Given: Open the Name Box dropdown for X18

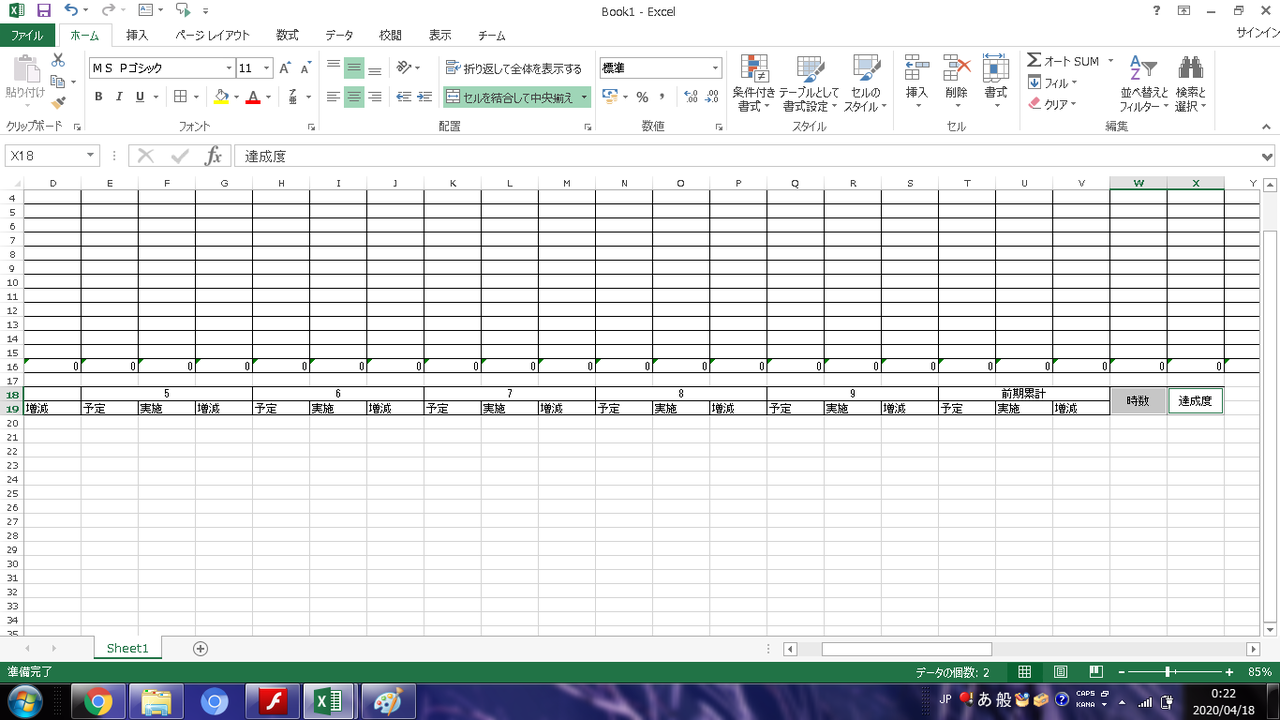Looking at the screenshot, I should point(91,156).
